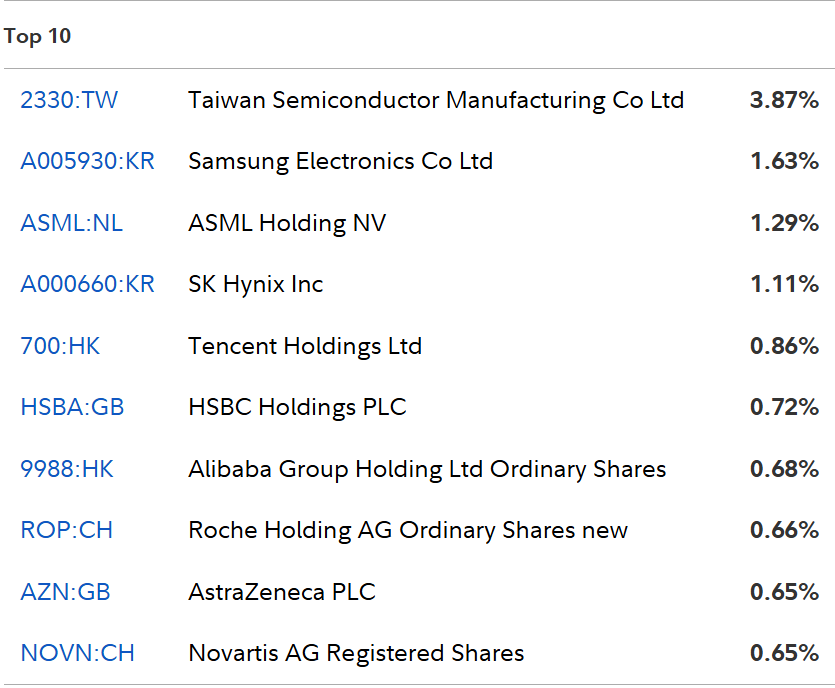Open the A005930:KR ticker link

pos(87,161)
